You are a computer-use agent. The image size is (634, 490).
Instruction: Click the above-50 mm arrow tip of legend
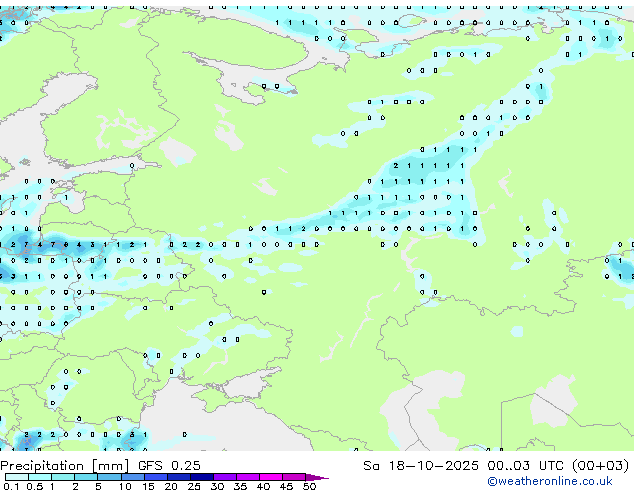pyautogui.click(x=317, y=477)
